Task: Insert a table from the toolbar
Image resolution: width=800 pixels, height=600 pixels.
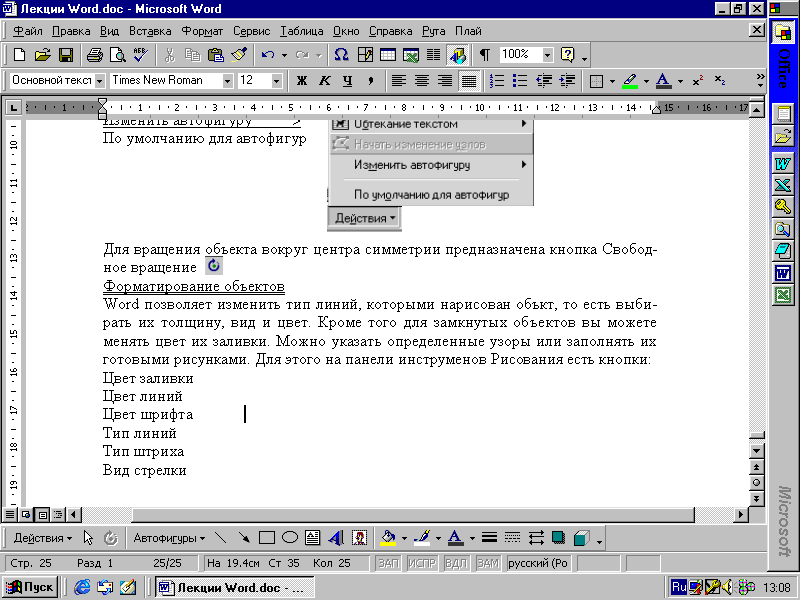Action: click(388, 55)
